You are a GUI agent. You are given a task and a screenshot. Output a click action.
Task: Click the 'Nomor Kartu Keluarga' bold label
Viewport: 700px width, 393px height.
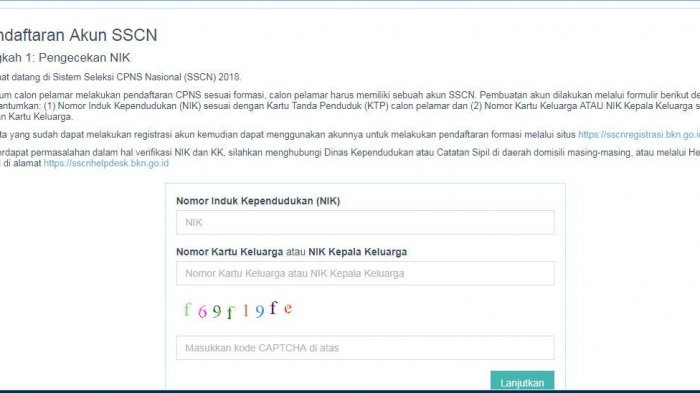point(229,252)
